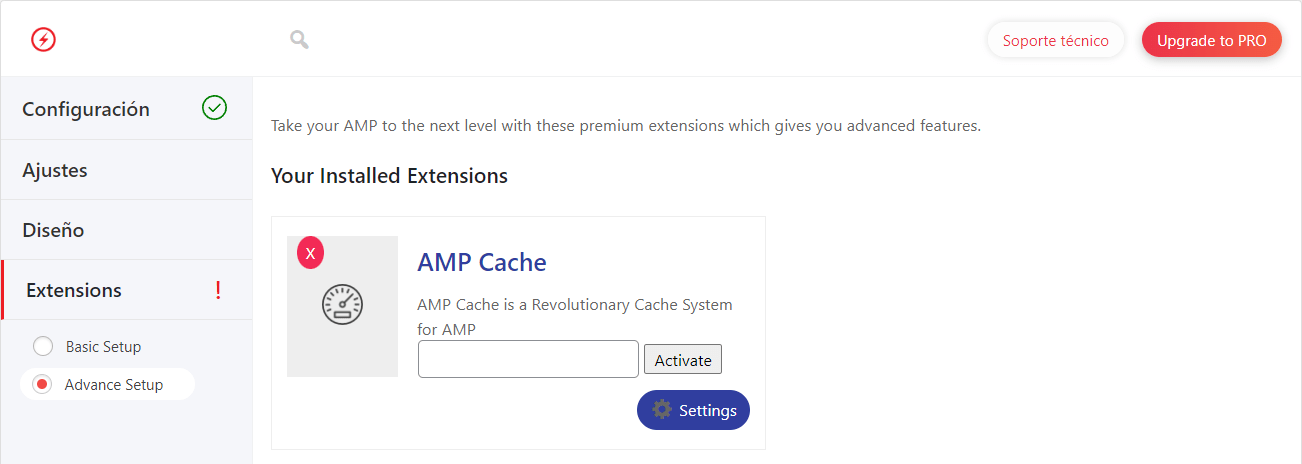Click Upgrade to PRO
This screenshot has width=1302, height=464.
click(x=1212, y=41)
